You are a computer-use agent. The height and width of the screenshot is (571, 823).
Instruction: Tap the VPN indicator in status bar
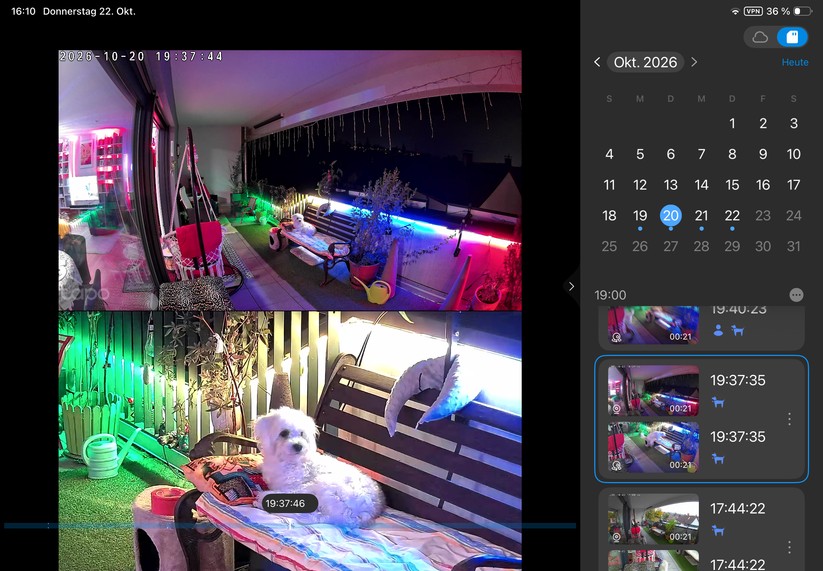[753, 11]
